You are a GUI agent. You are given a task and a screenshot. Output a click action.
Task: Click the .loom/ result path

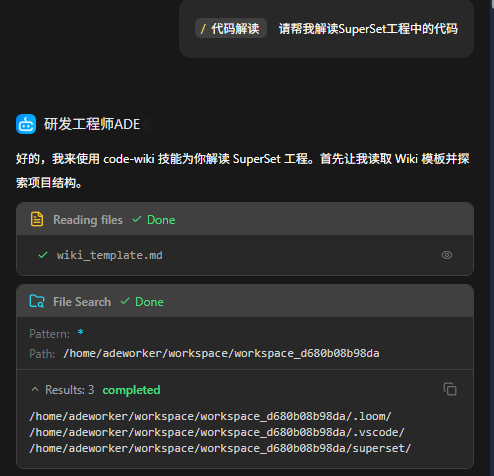point(210,416)
